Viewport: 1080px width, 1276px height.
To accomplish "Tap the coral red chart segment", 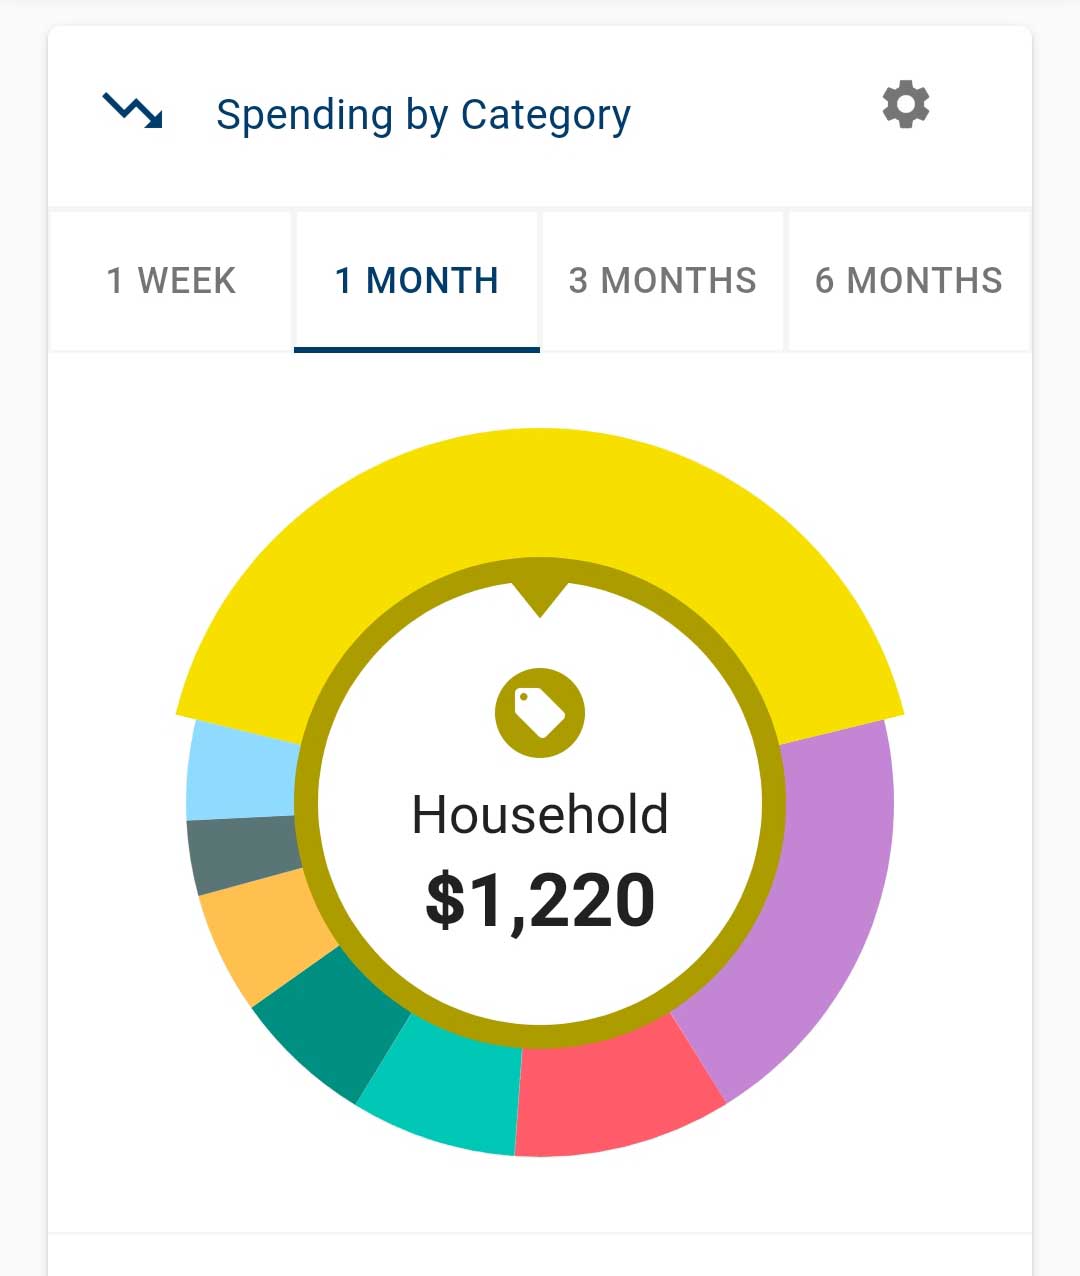I will [x=610, y=1095].
